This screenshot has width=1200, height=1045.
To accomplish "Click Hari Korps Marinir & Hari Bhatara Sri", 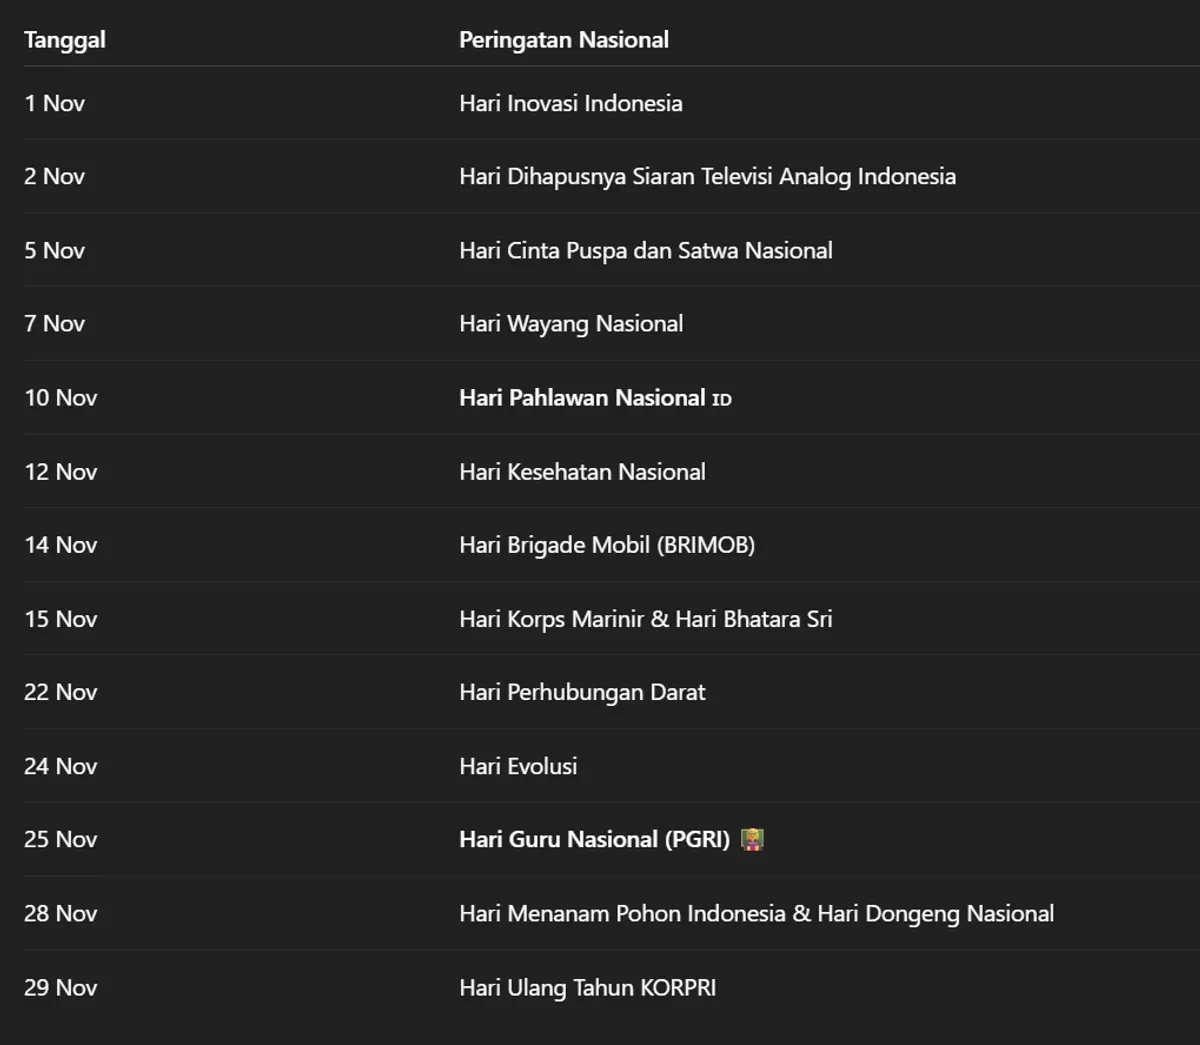I will pos(645,619).
